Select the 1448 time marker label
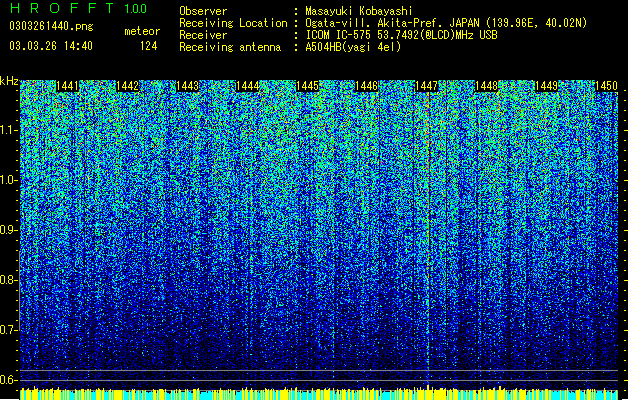 (x=486, y=86)
